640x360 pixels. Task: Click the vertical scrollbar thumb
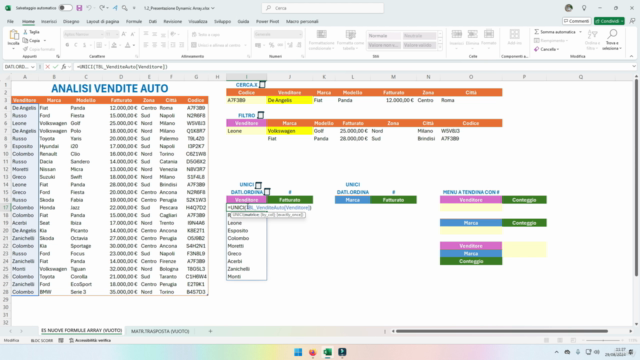636,178
